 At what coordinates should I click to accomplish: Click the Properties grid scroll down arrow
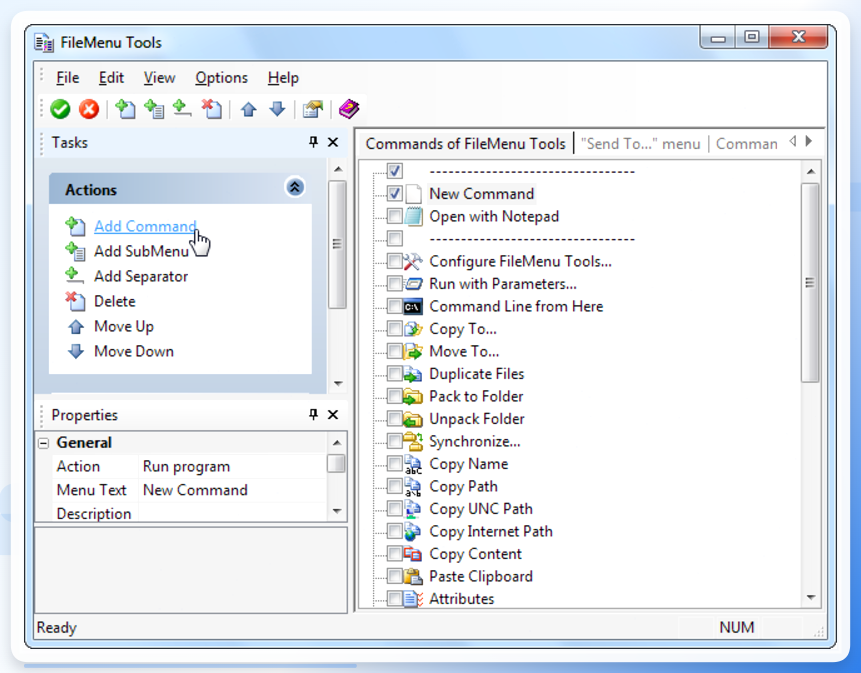pos(337,511)
